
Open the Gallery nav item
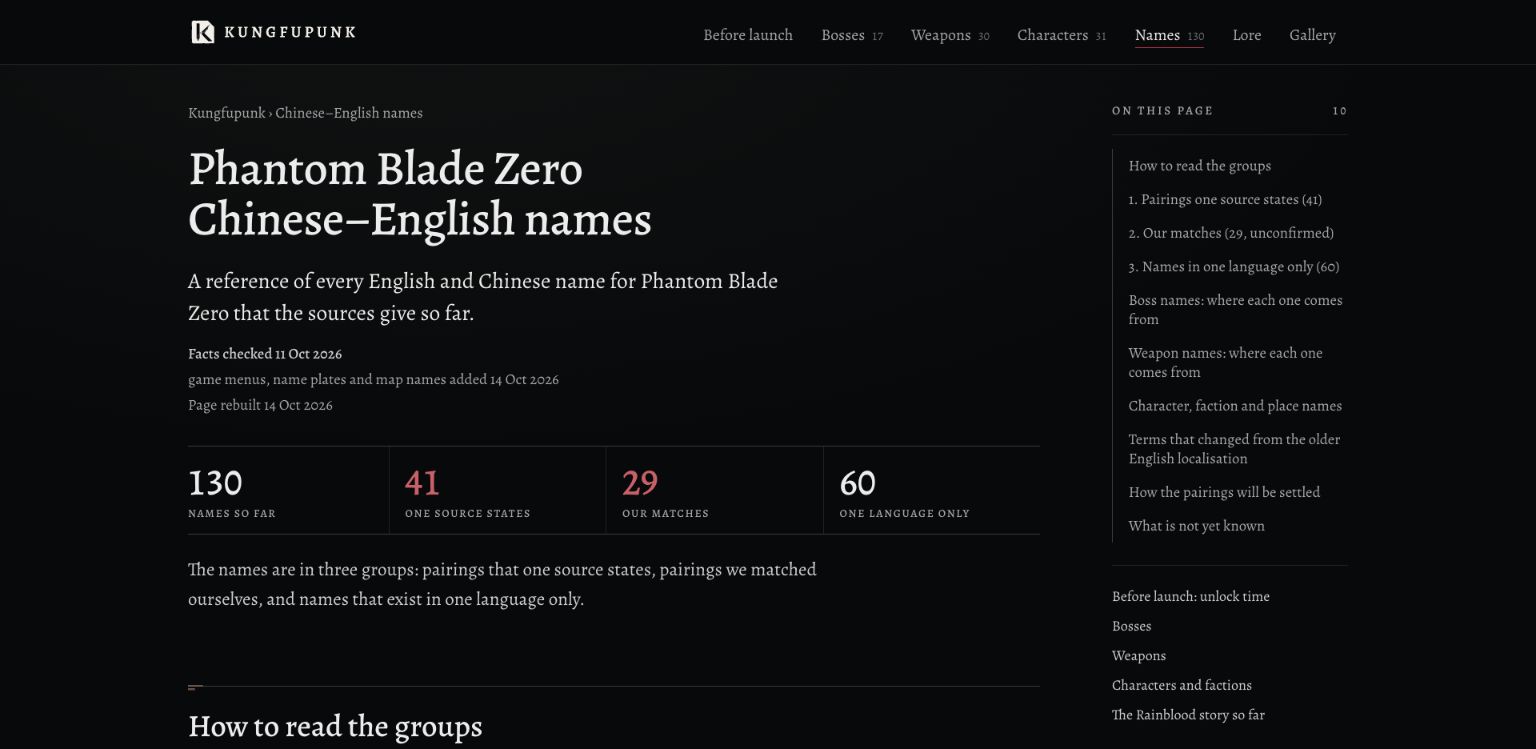1312,35
